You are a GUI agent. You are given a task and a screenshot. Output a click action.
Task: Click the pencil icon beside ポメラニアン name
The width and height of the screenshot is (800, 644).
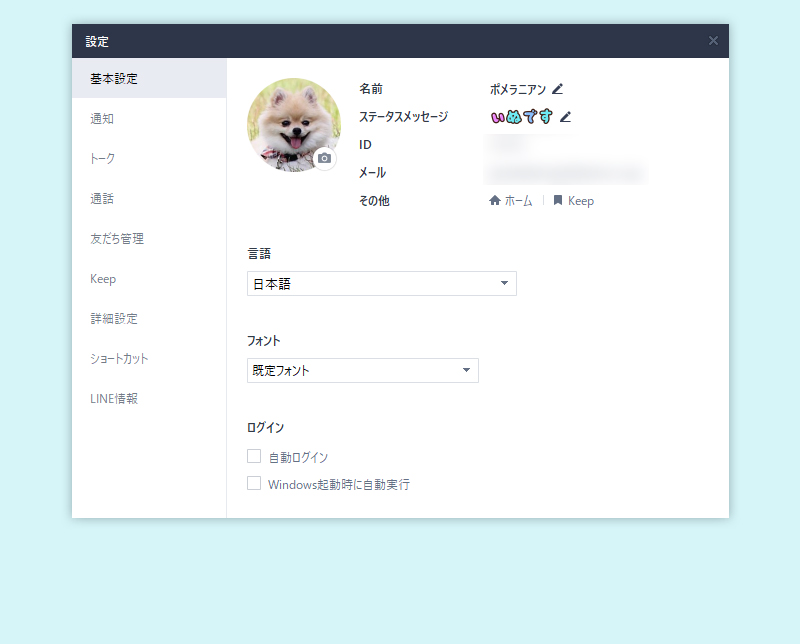click(x=558, y=89)
